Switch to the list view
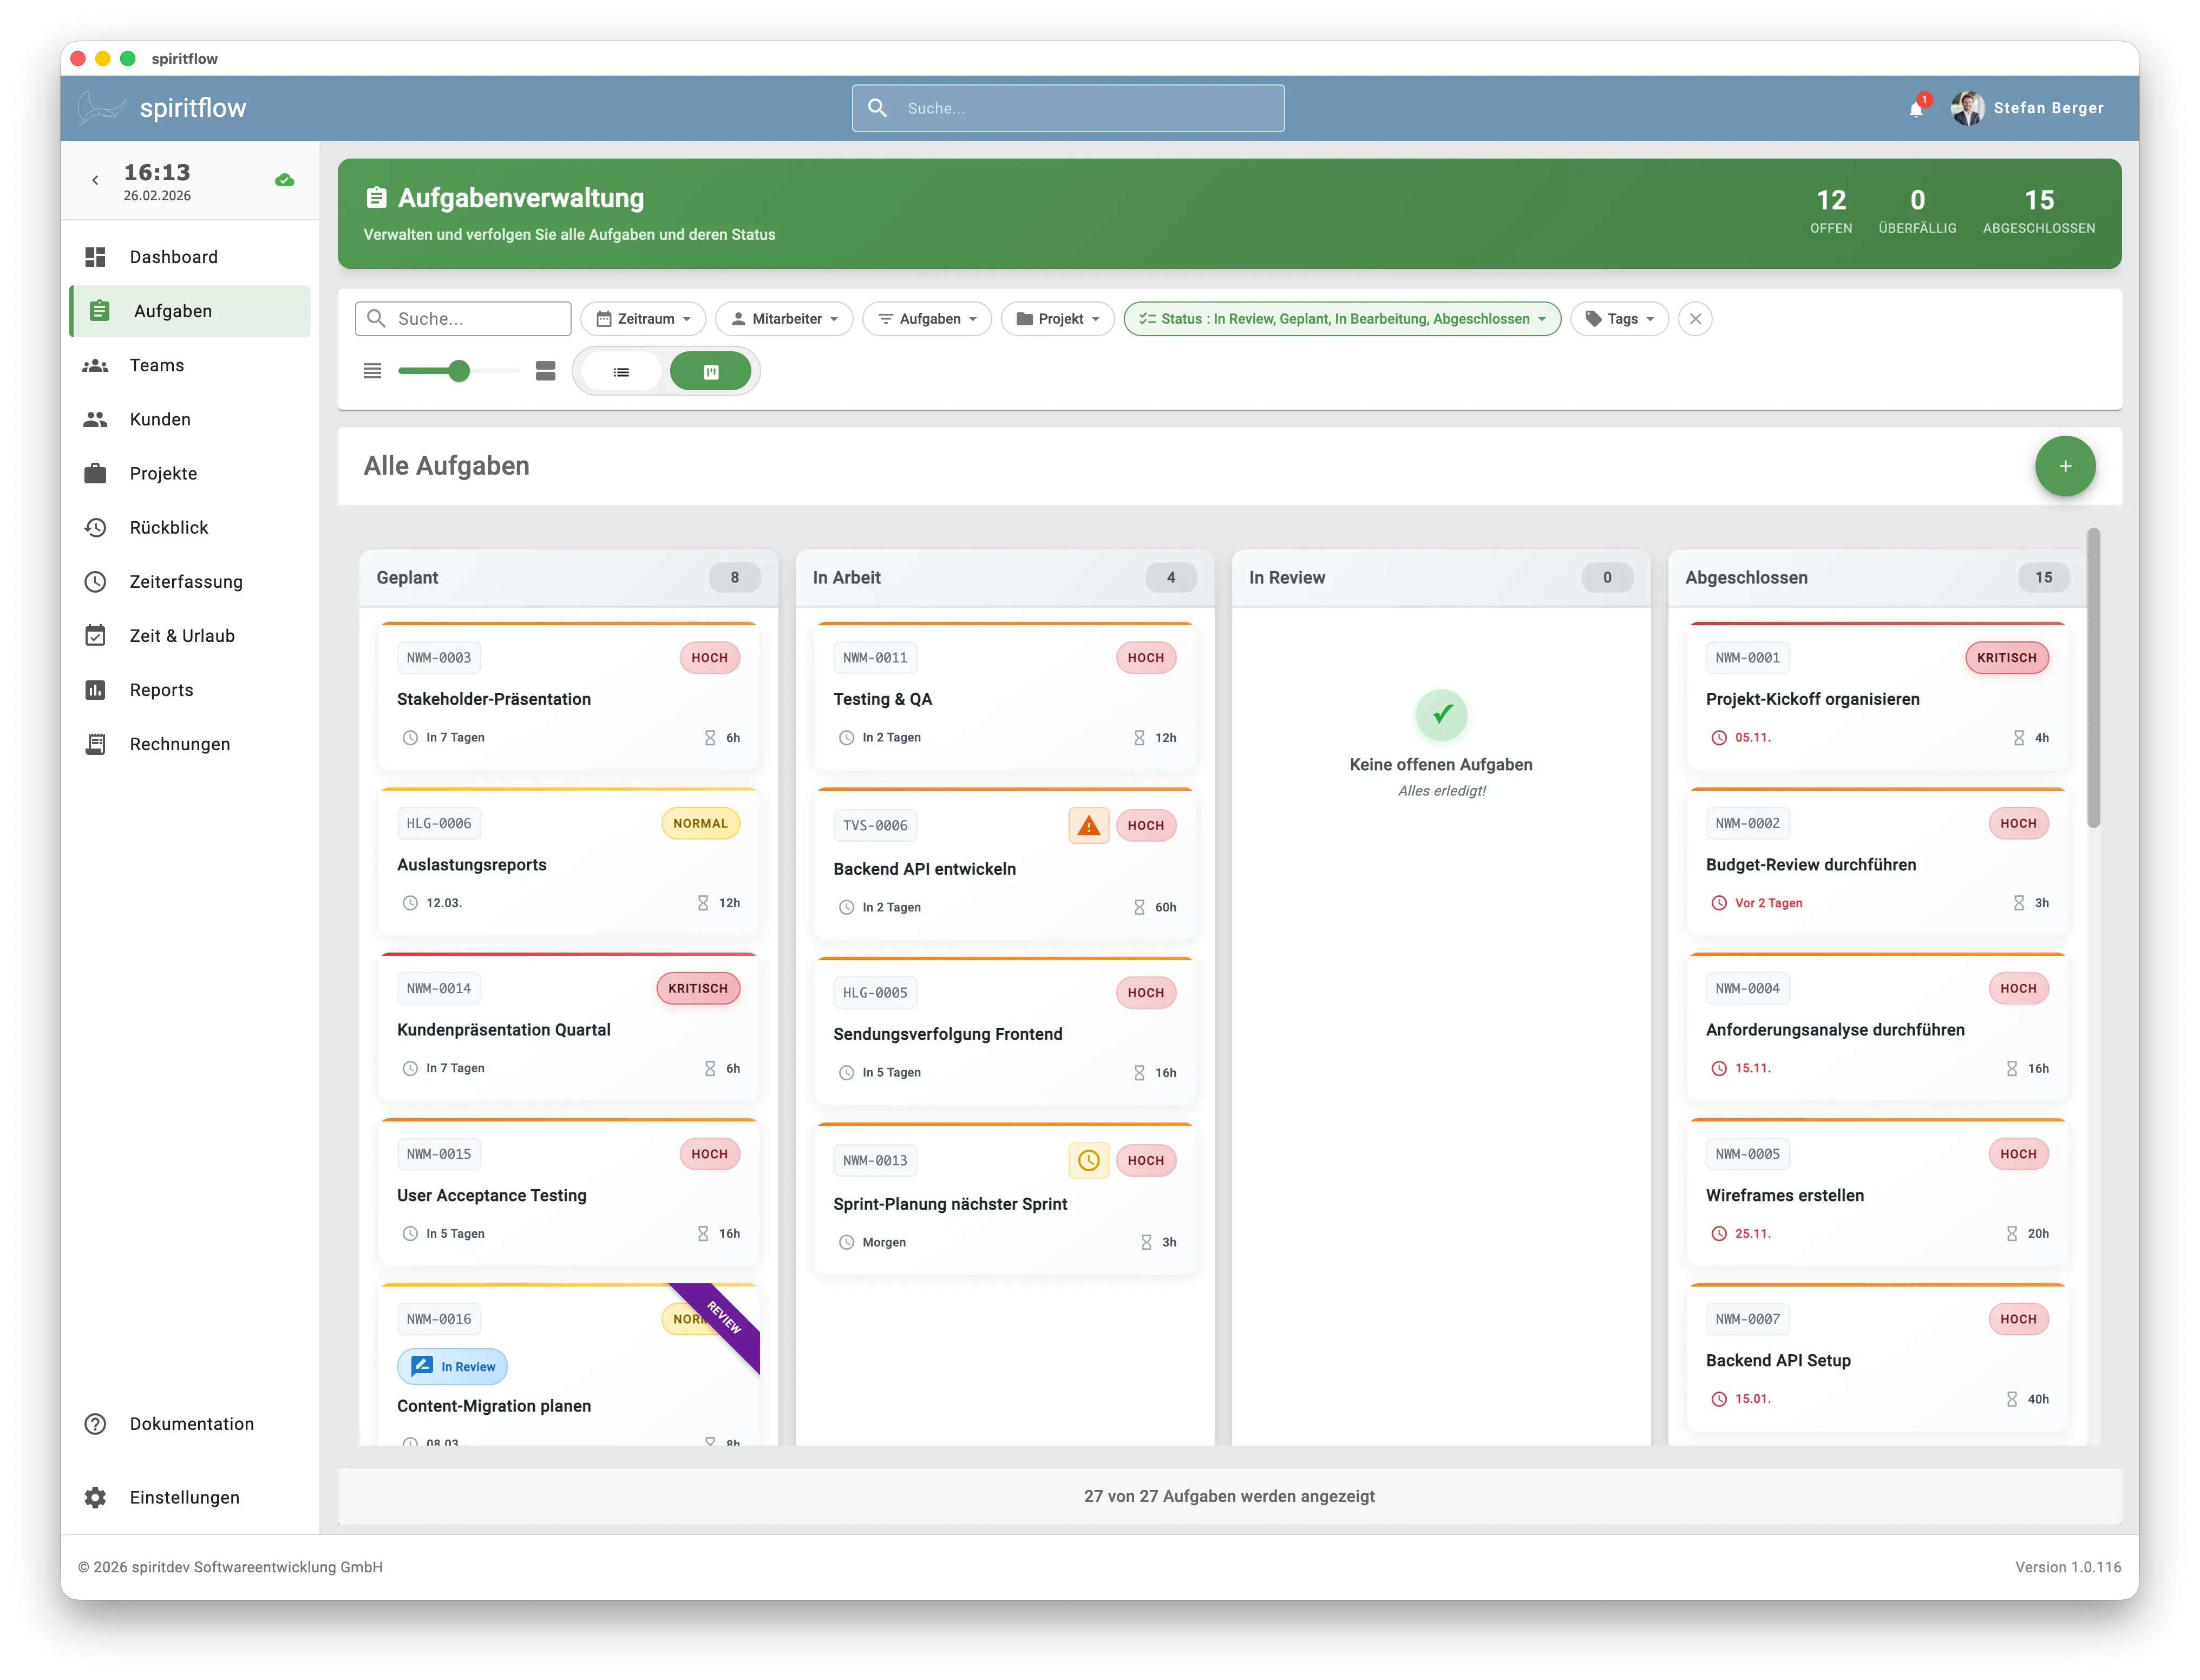This screenshot has height=1680, width=2200. click(x=621, y=371)
